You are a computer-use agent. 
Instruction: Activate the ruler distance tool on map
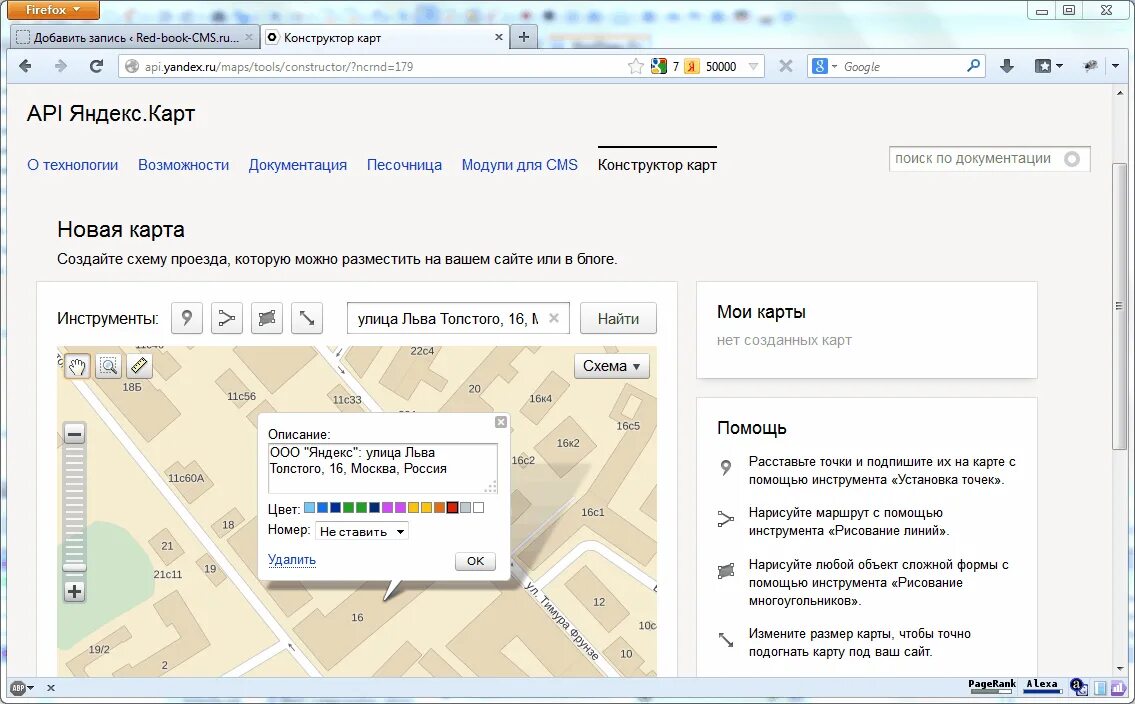coord(139,366)
